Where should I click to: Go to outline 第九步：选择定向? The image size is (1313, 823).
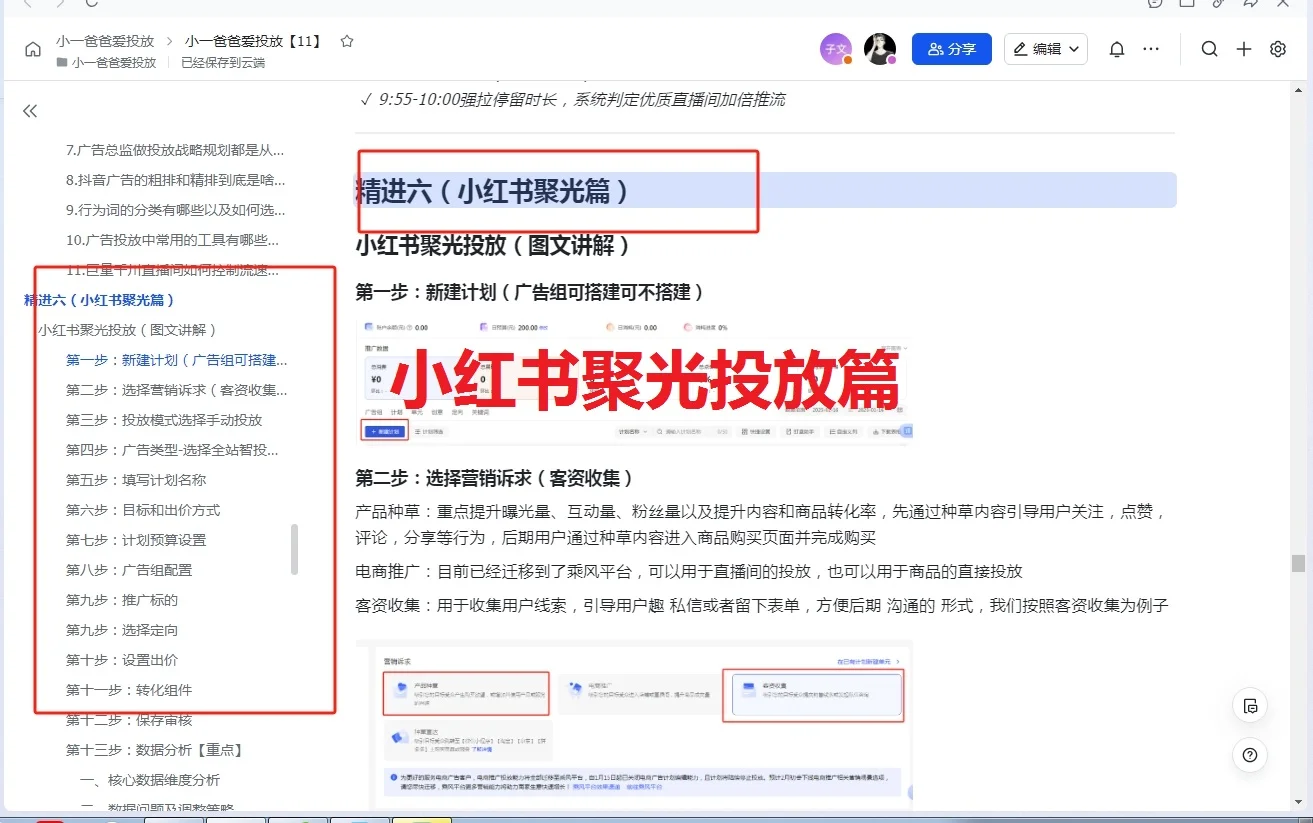[x=122, y=630]
